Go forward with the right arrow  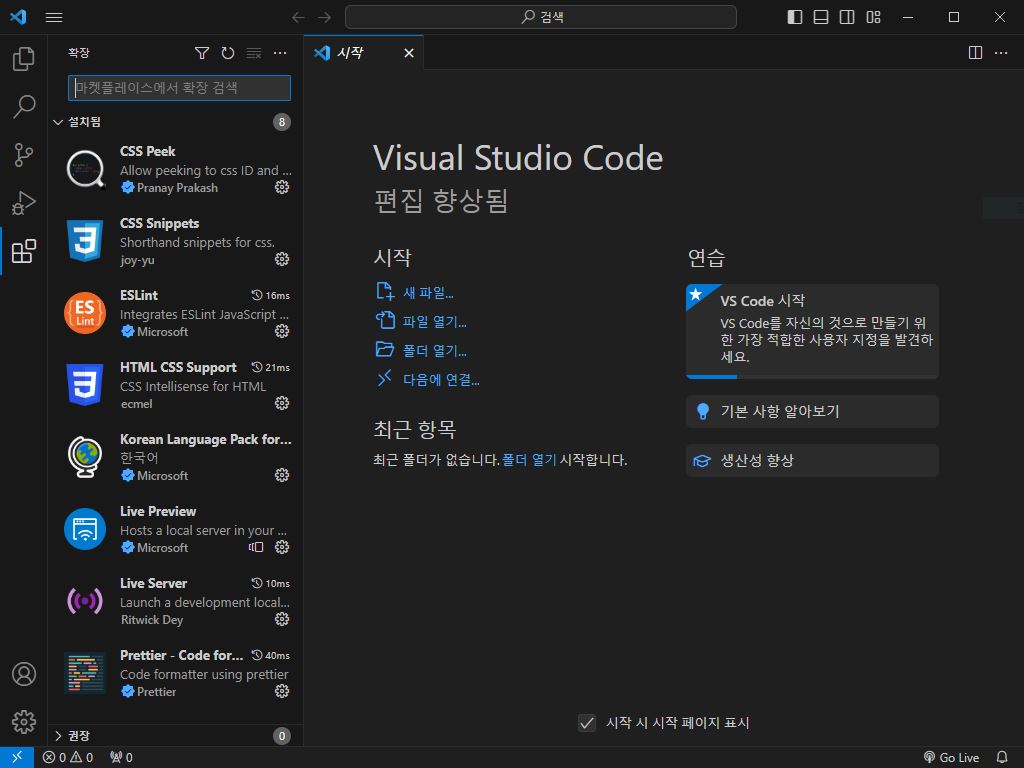tap(324, 17)
